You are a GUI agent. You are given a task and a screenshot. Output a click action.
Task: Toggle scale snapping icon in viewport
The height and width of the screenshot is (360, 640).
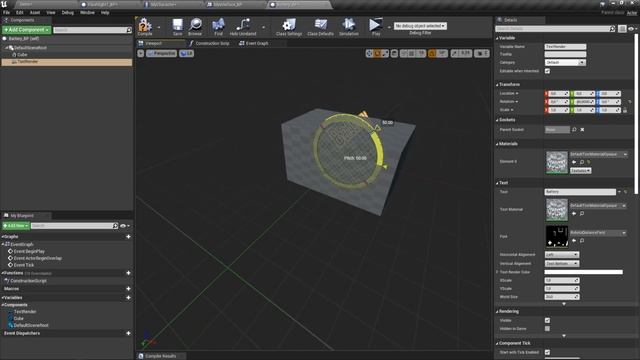click(455, 53)
